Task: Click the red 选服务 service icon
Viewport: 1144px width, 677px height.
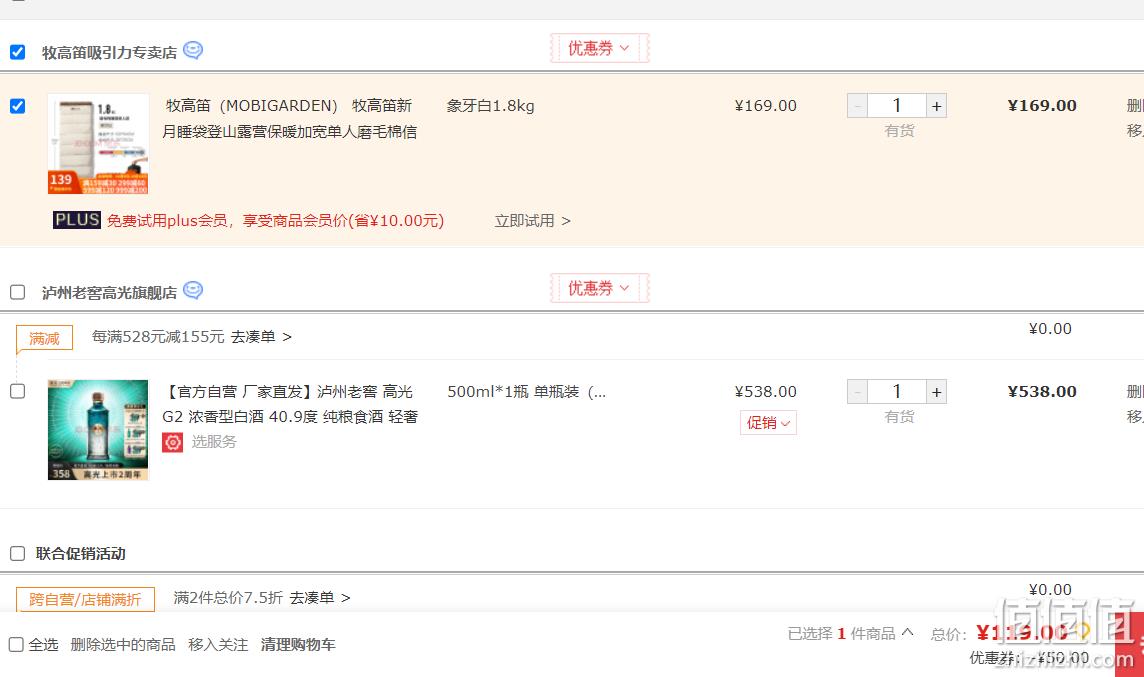Action: (x=172, y=442)
